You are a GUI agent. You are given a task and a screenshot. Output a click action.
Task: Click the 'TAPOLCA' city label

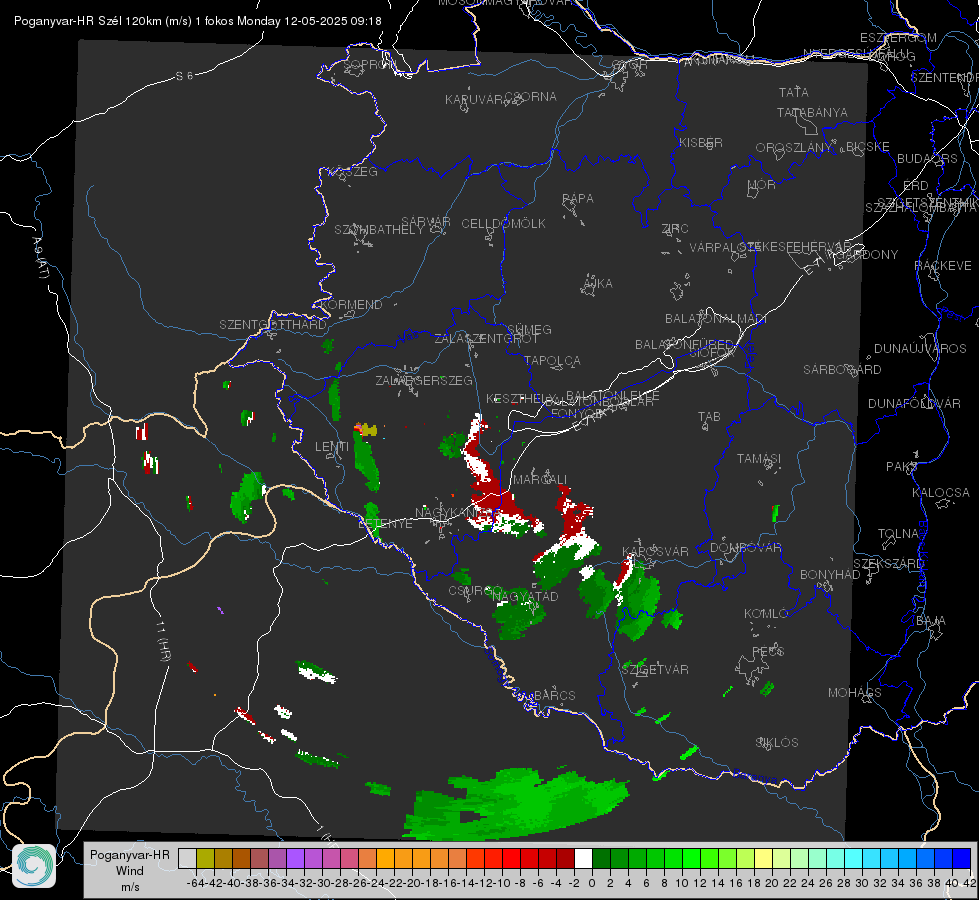[x=553, y=361]
